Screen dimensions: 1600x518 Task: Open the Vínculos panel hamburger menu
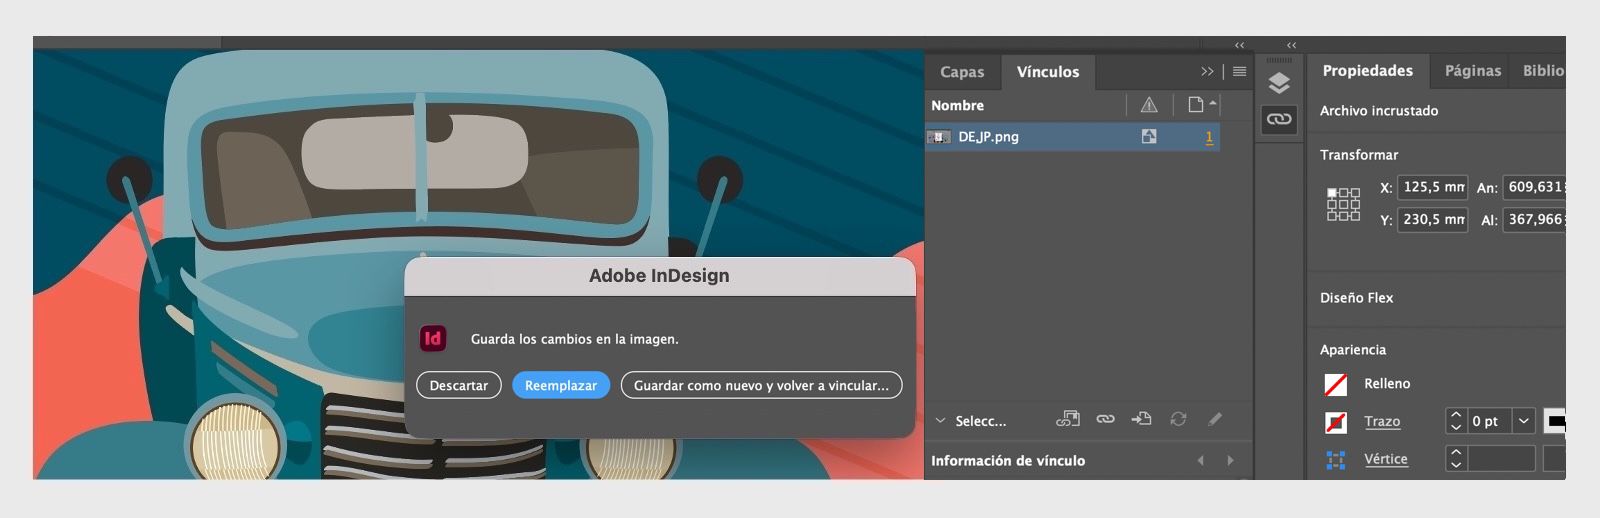(1239, 72)
